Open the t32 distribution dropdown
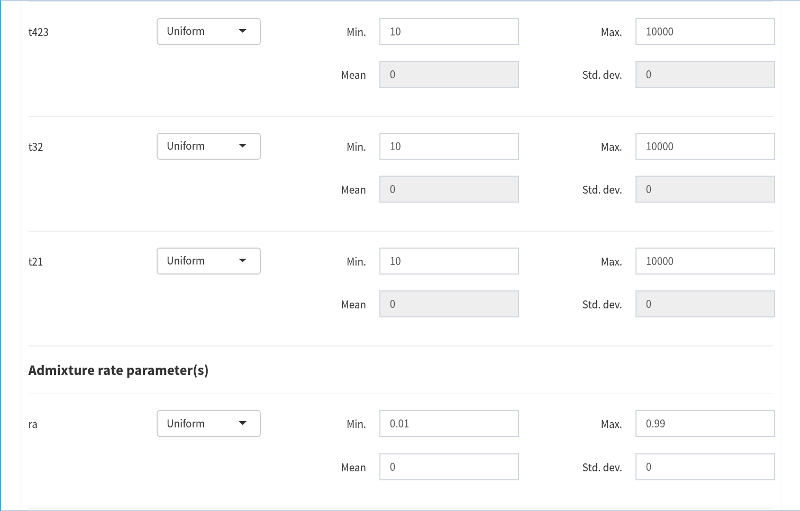 pos(208,146)
